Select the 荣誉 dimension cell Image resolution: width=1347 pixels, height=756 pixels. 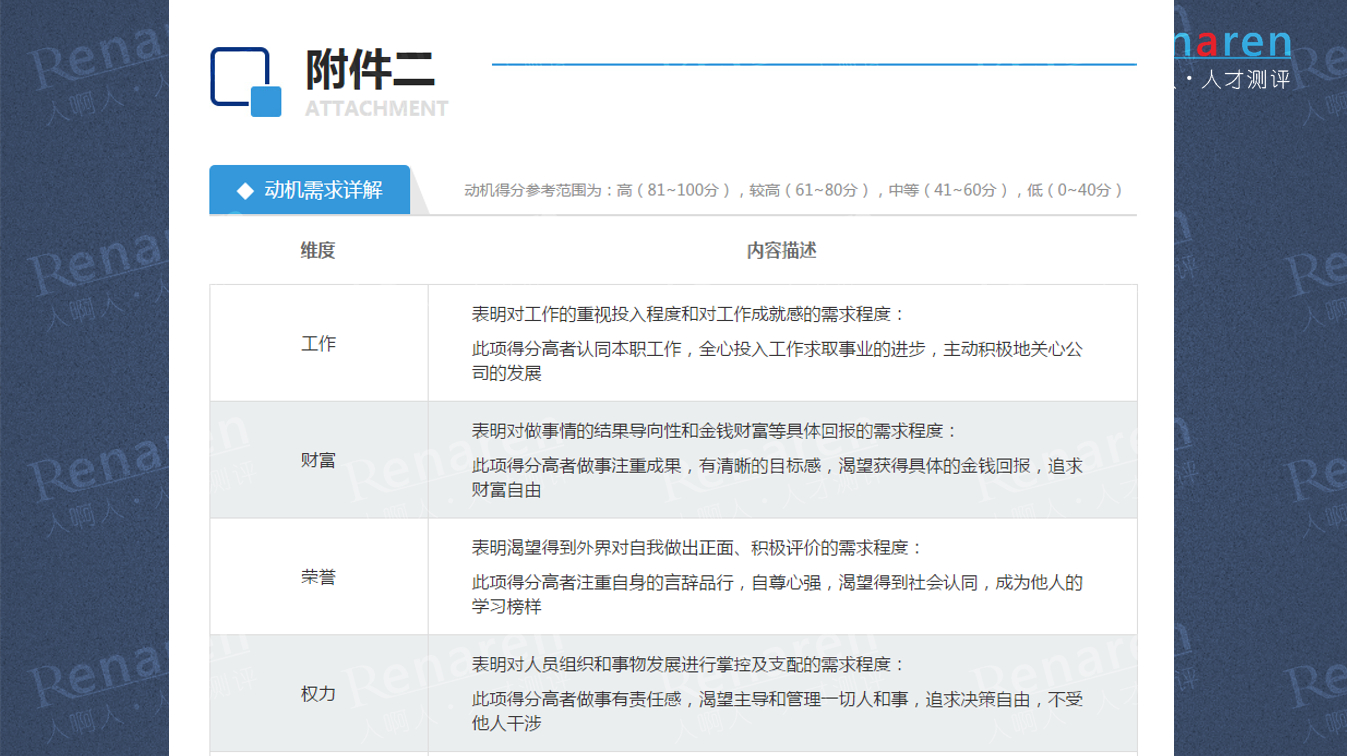(x=318, y=577)
